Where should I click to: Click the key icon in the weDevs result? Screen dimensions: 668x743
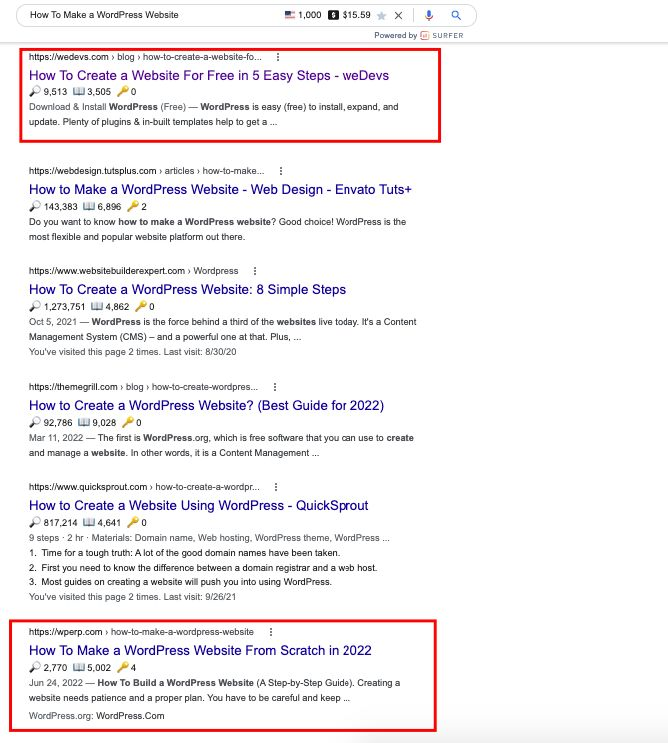click(123, 91)
